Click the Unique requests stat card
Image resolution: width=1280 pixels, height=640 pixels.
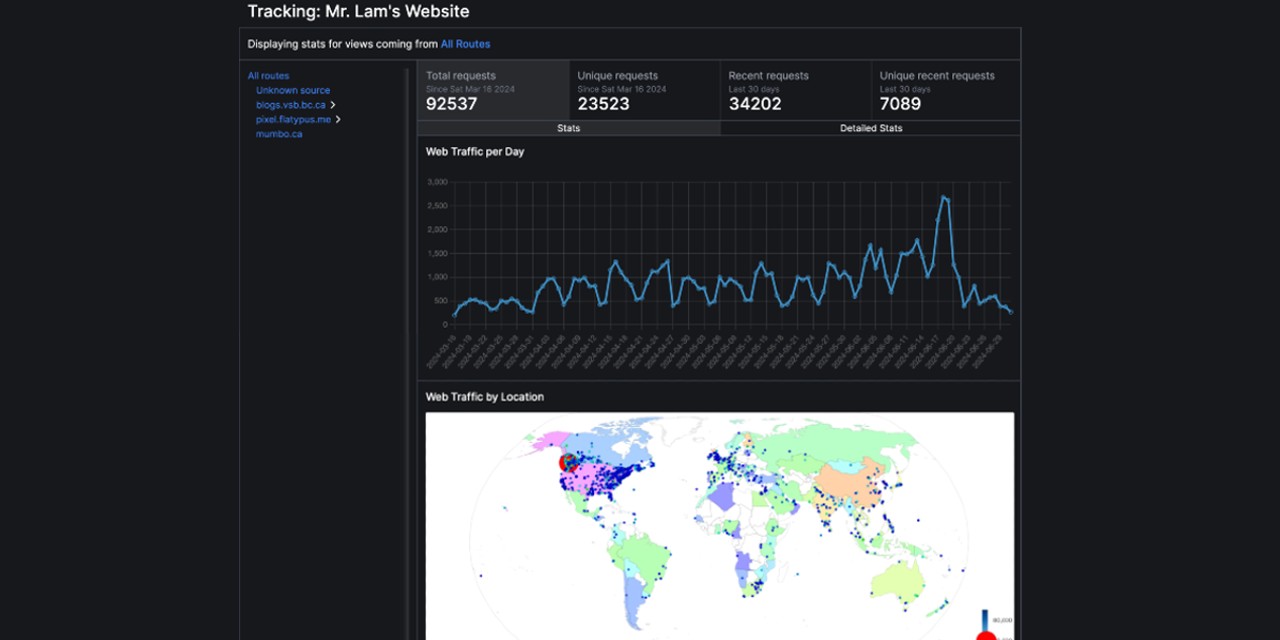[644, 90]
